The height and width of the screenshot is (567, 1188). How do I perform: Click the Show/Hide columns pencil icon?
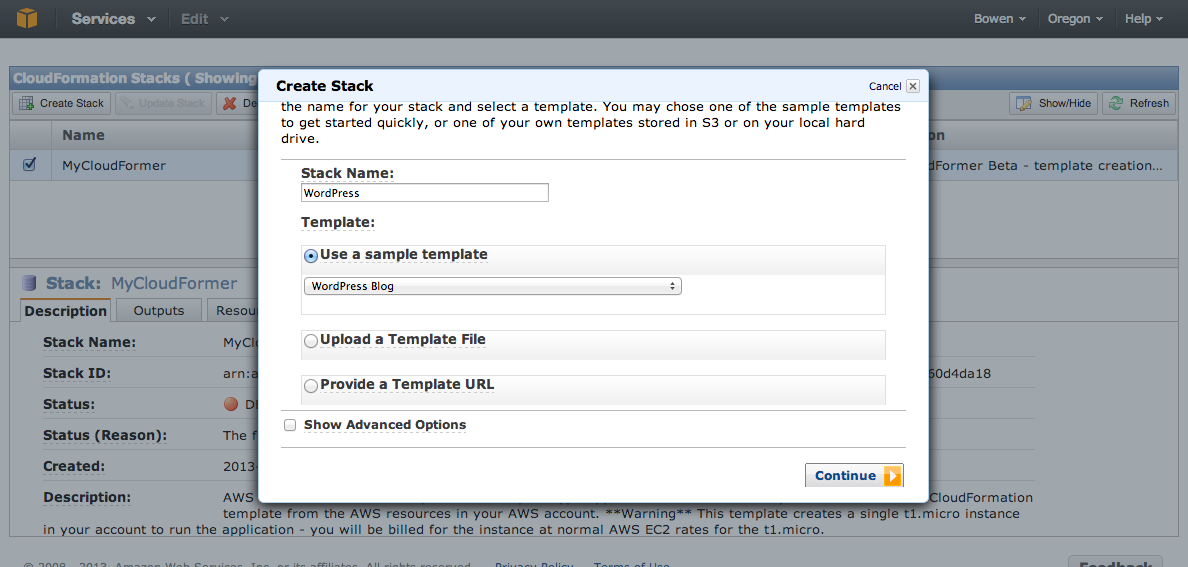(1024, 103)
